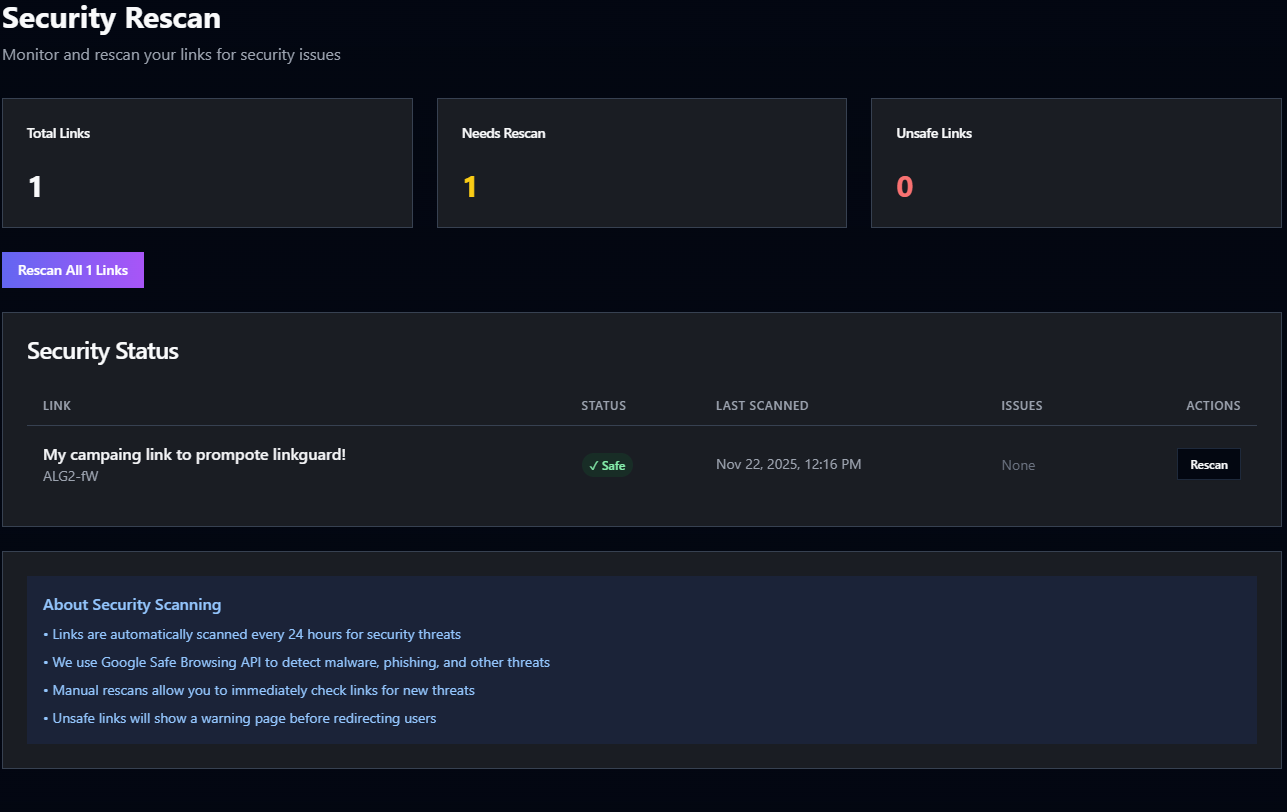The width and height of the screenshot is (1287, 812).
Task: Click the red Unsafe Links count
Action: click(904, 186)
